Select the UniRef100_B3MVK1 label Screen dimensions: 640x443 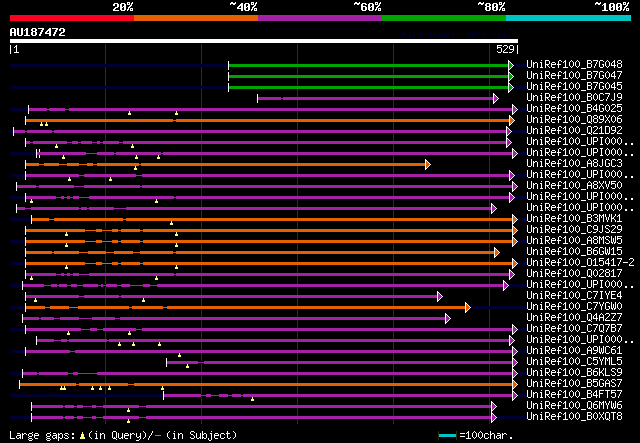(574, 218)
